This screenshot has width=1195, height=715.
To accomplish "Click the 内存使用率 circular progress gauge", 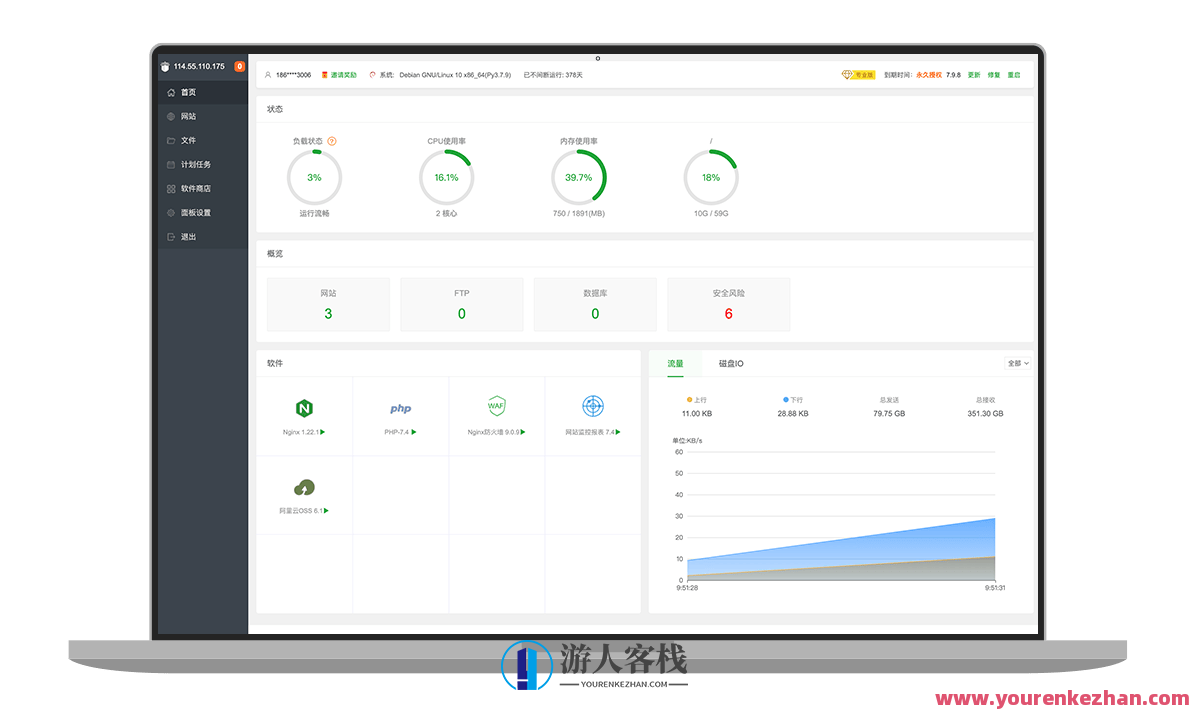I will point(578,178).
